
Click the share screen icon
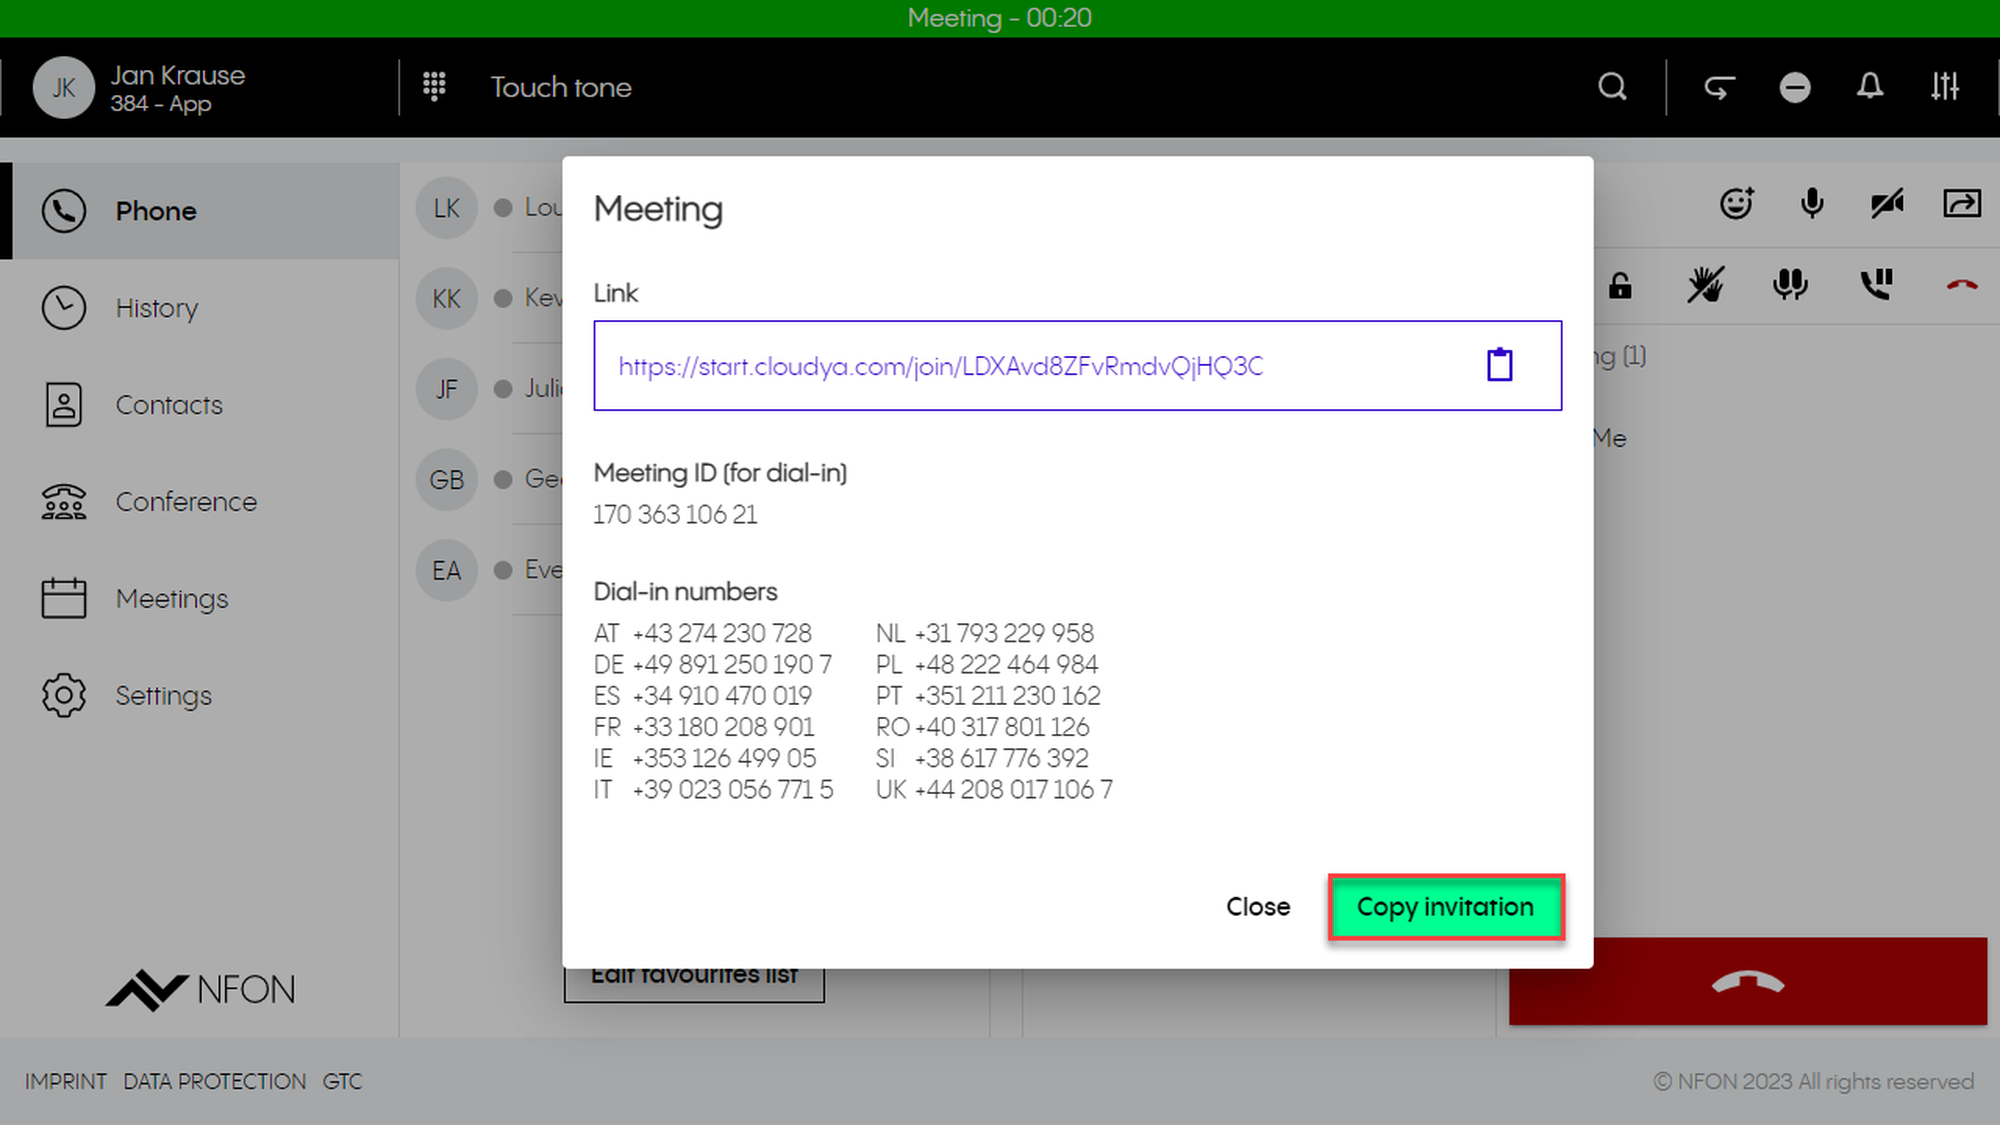[1962, 204]
